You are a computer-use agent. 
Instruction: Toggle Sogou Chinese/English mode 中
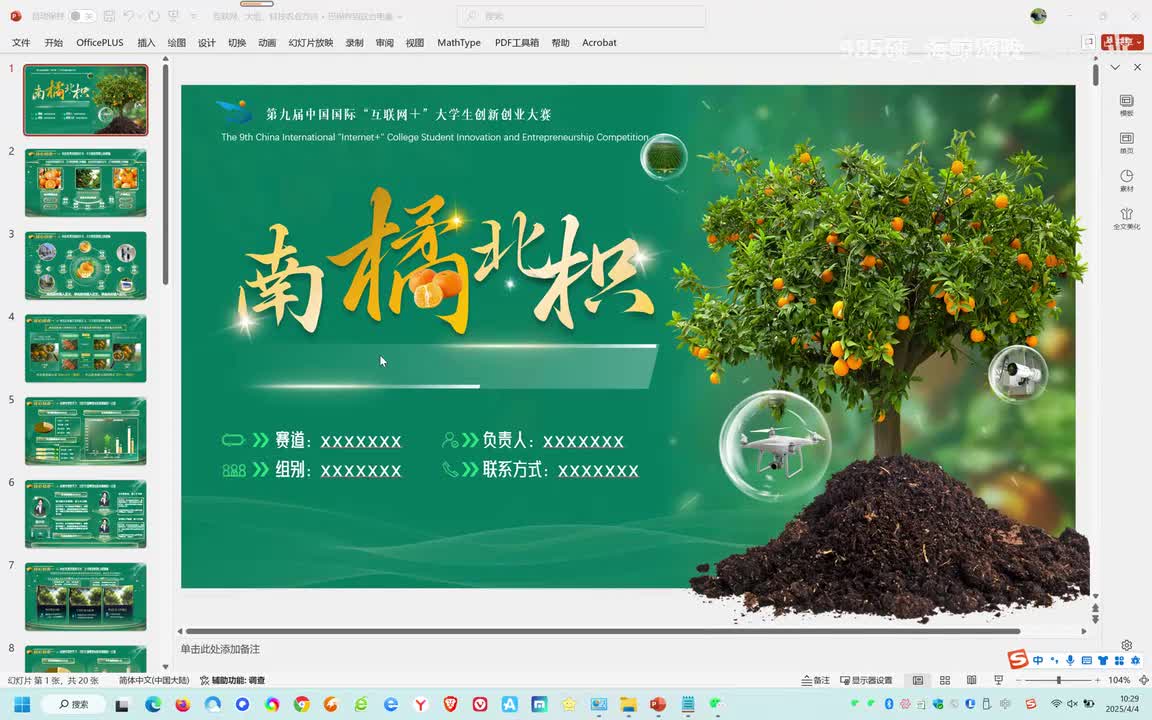point(1038,660)
